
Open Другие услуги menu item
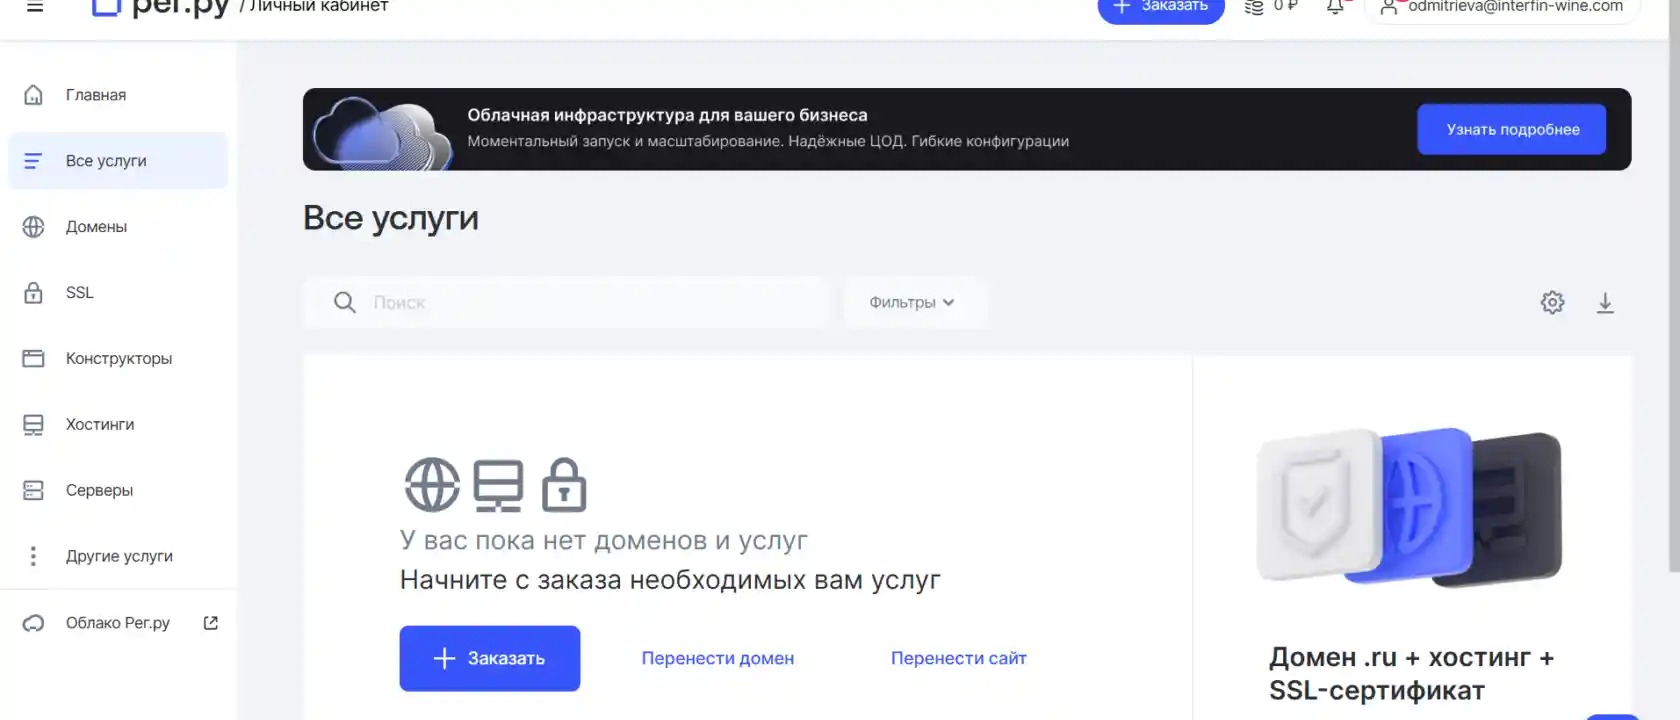(x=118, y=556)
